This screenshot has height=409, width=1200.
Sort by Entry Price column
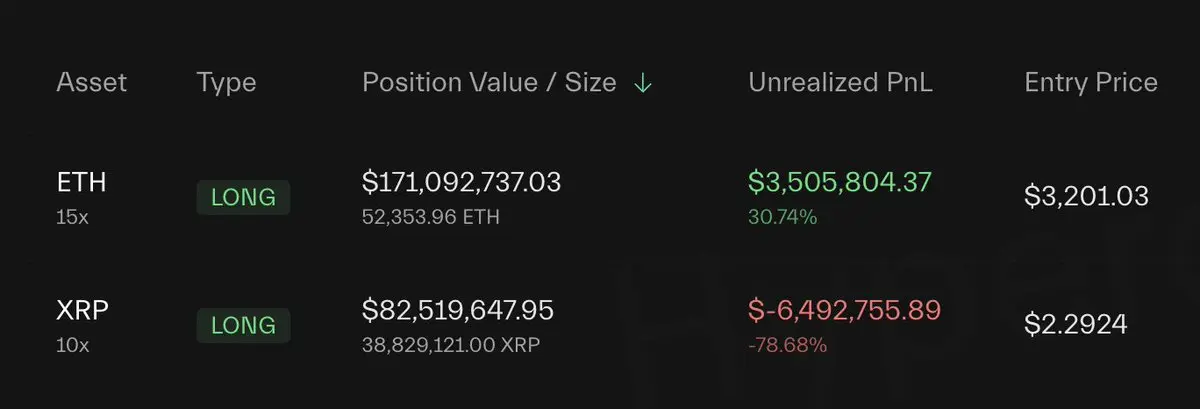[1091, 83]
